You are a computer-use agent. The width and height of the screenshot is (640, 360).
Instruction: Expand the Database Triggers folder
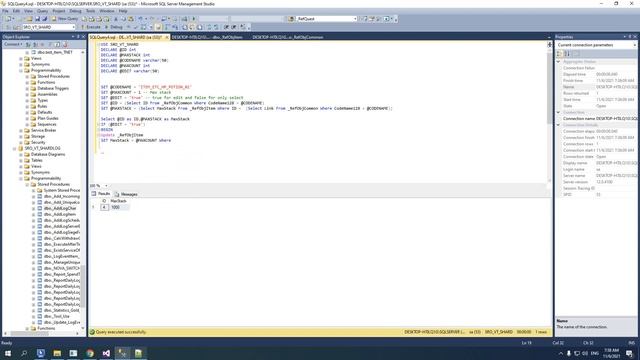point(27,88)
